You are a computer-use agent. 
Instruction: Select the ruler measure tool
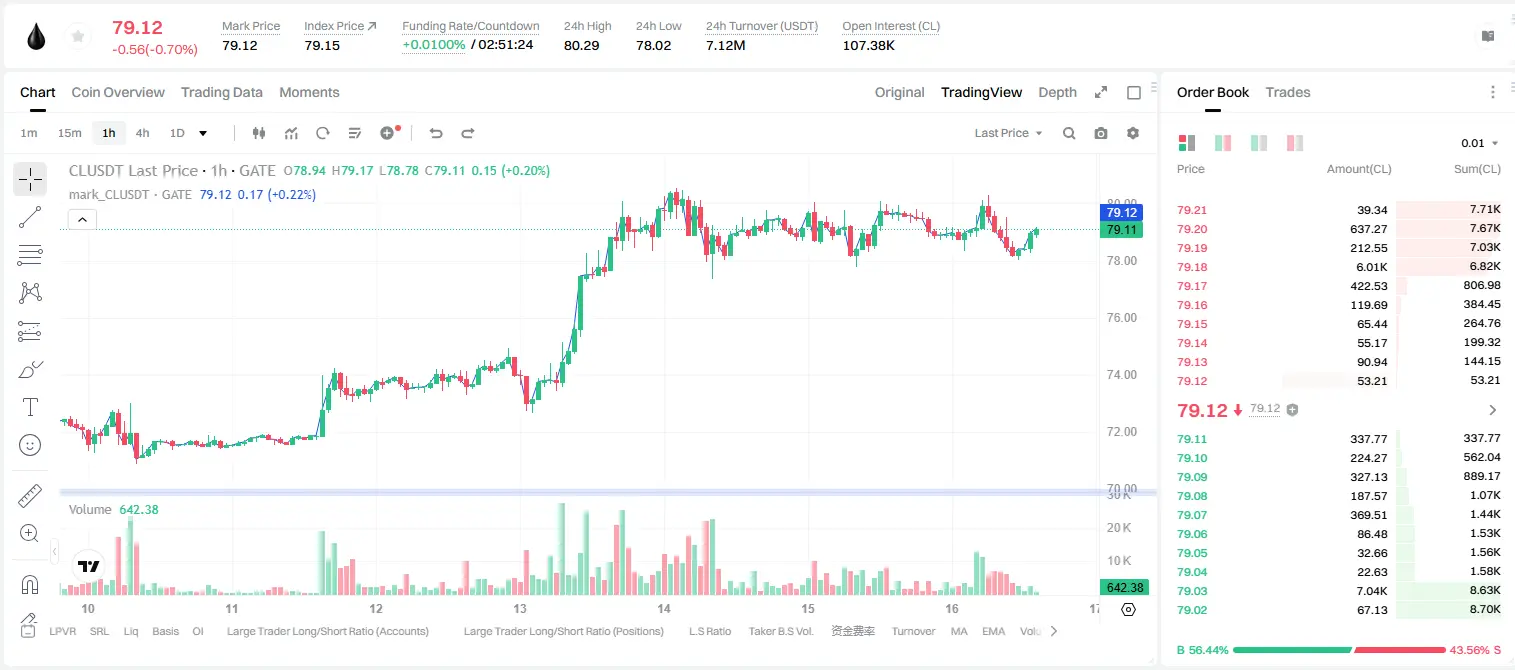click(x=30, y=495)
